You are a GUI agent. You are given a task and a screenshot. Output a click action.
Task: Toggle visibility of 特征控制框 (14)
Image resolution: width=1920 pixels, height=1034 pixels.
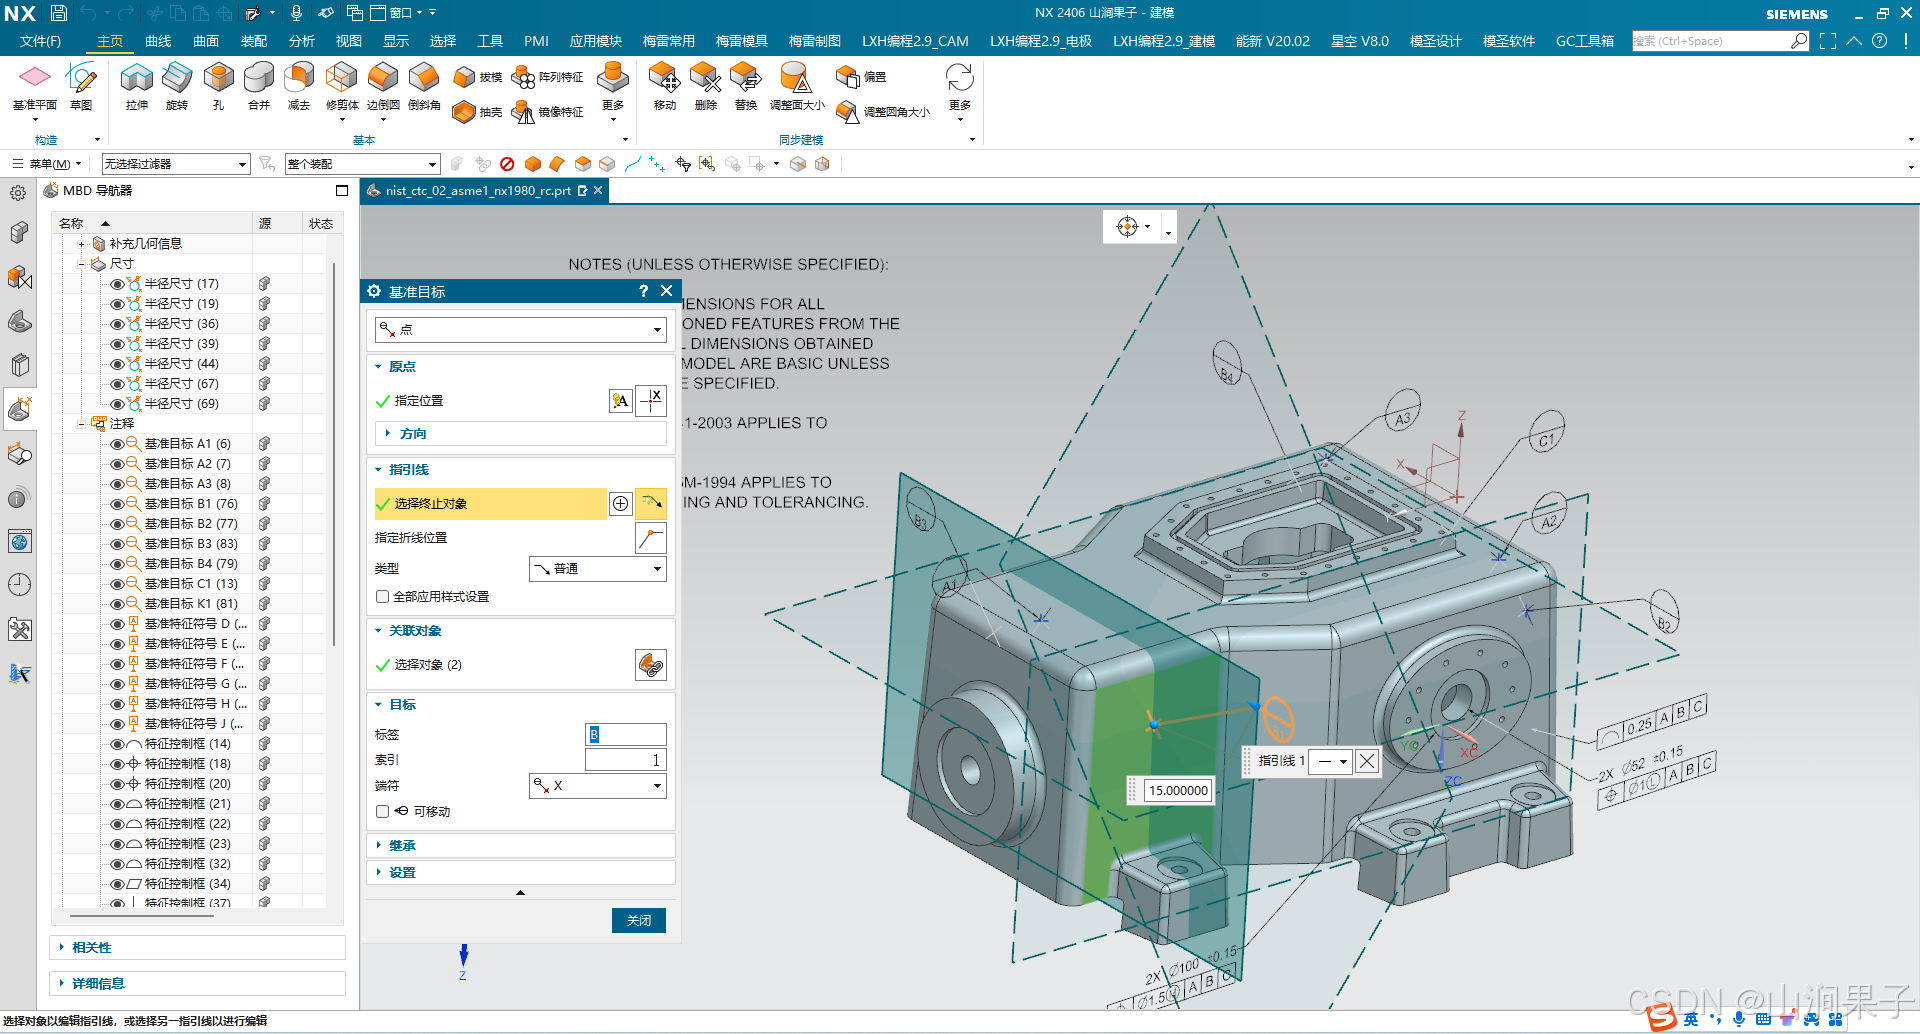click(x=117, y=744)
